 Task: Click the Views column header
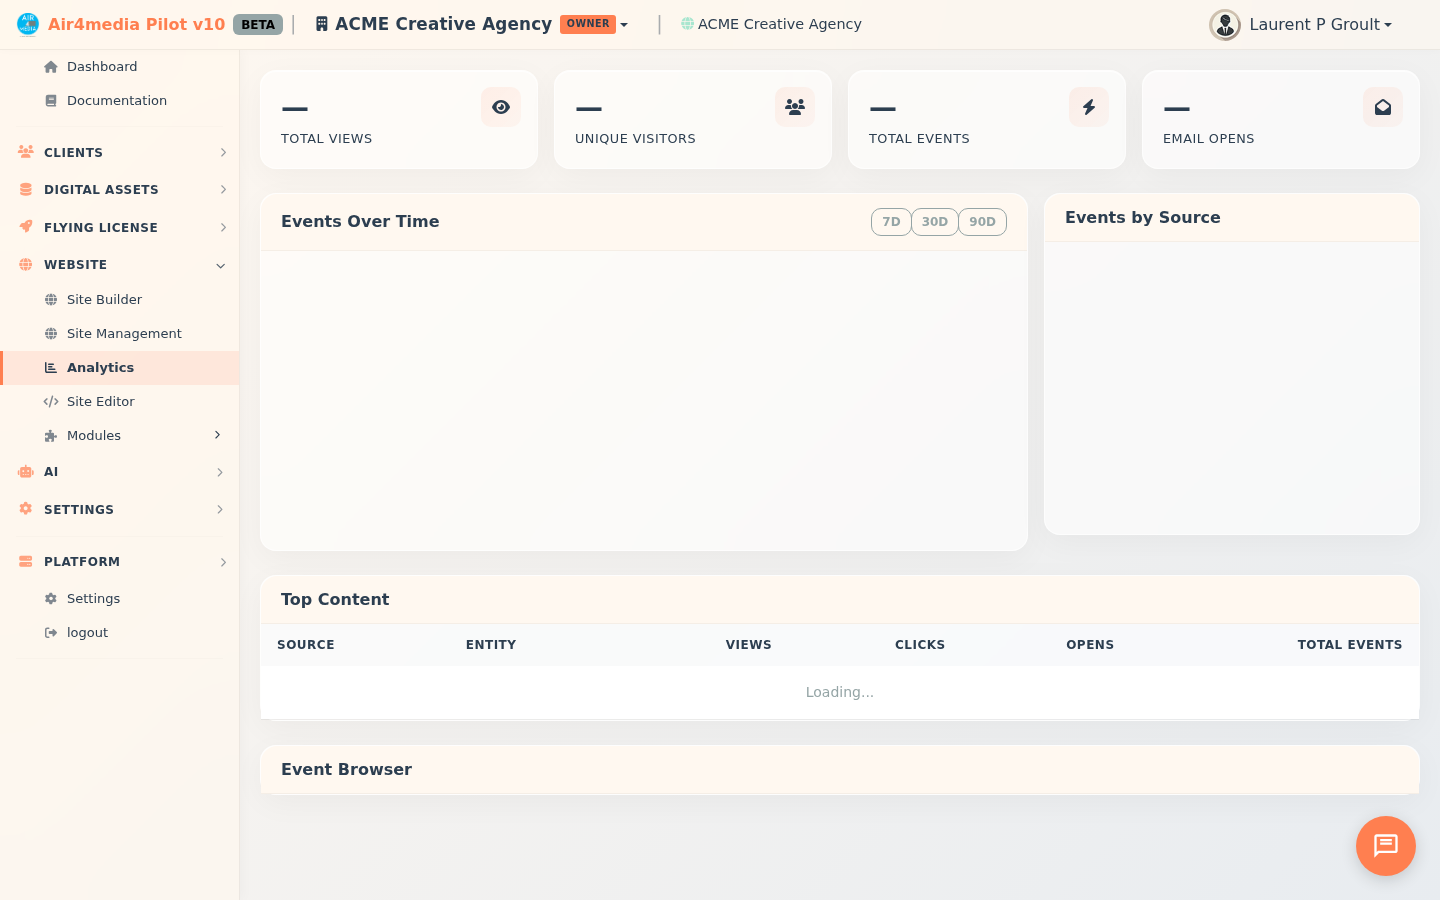(x=748, y=645)
